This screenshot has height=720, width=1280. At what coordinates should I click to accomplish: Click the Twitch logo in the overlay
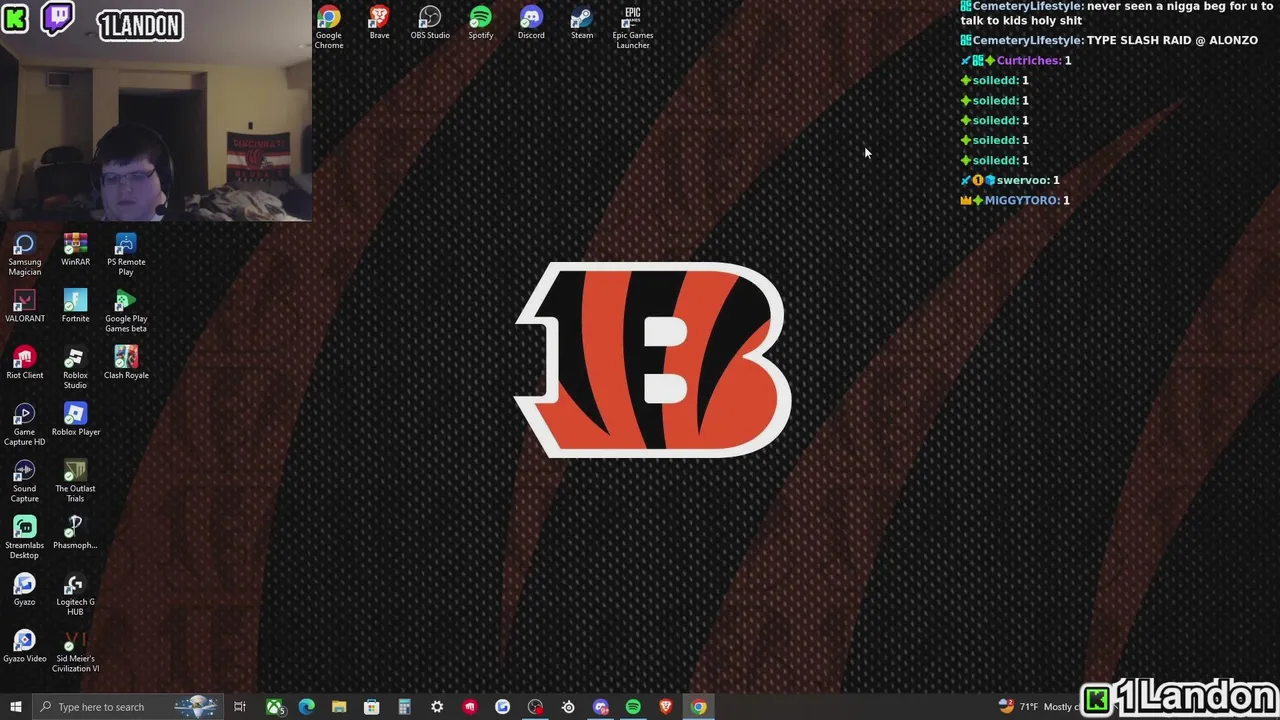pos(58,18)
